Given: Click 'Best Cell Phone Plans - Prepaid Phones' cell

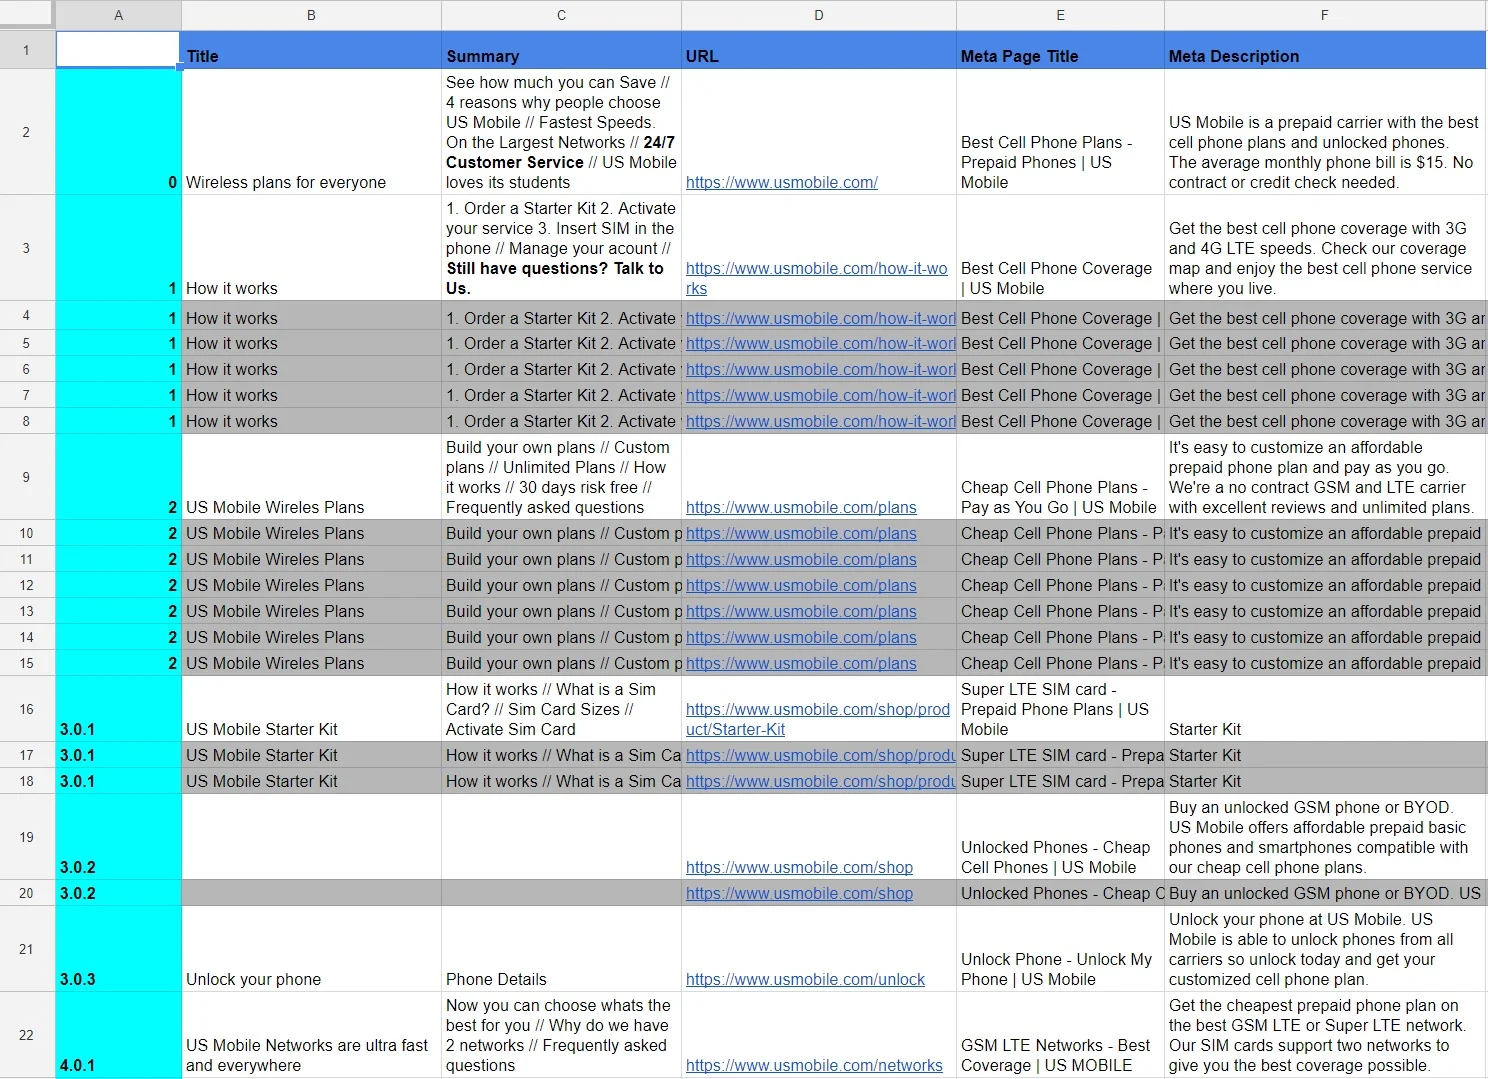Looking at the screenshot, I should coord(1060,132).
